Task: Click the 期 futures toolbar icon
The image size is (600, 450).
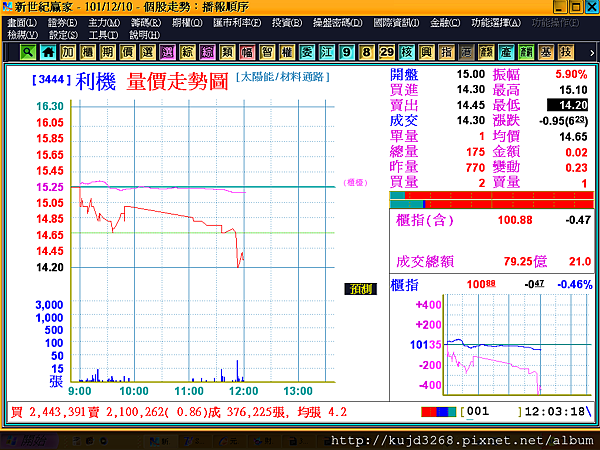Action: coord(108,52)
